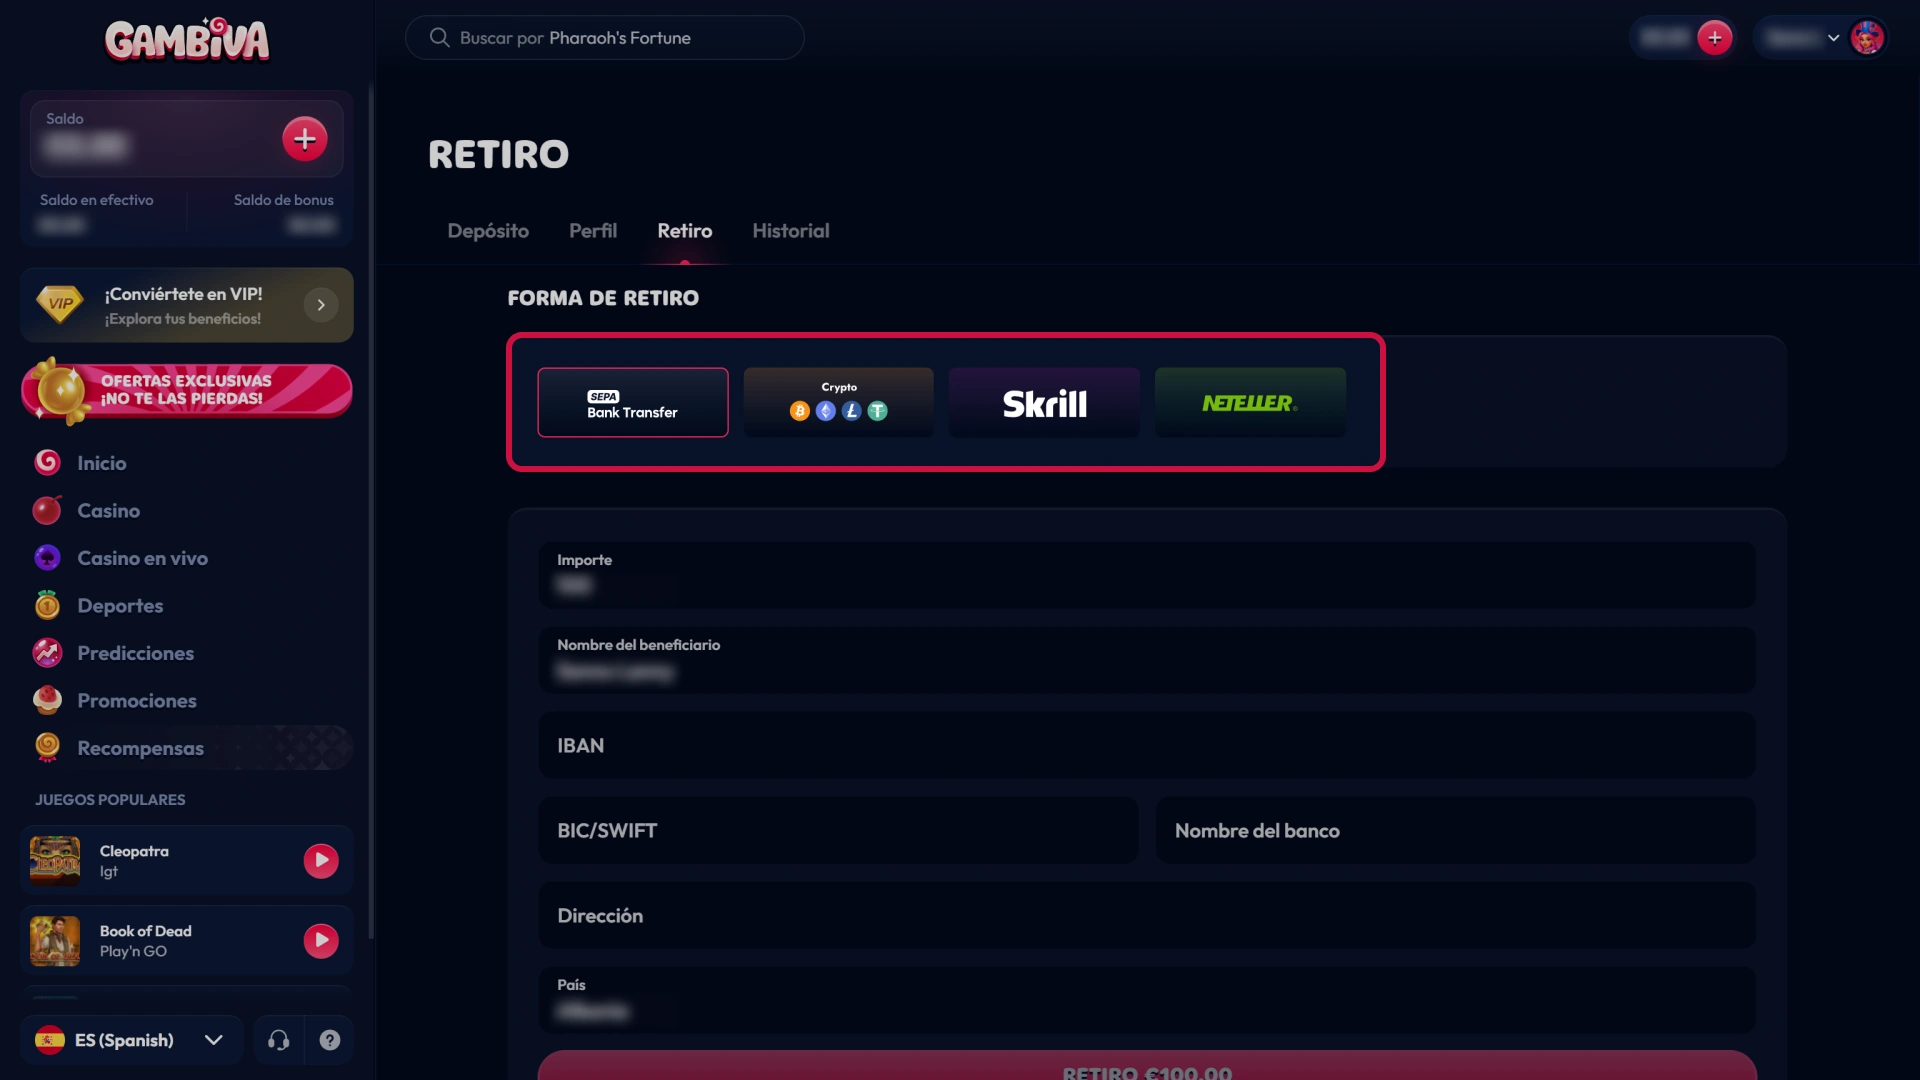Click the search games field
This screenshot has width=1920, height=1080.
click(x=604, y=38)
